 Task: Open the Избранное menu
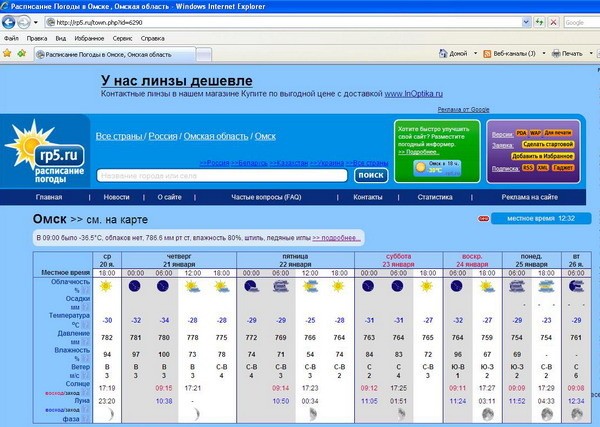click(89, 38)
